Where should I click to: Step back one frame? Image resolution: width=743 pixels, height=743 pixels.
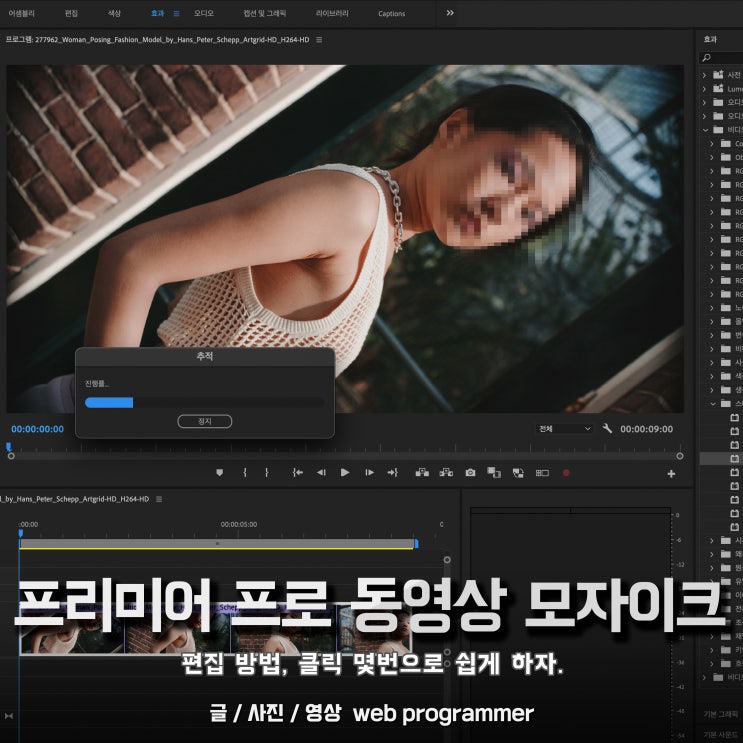(321, 472)
